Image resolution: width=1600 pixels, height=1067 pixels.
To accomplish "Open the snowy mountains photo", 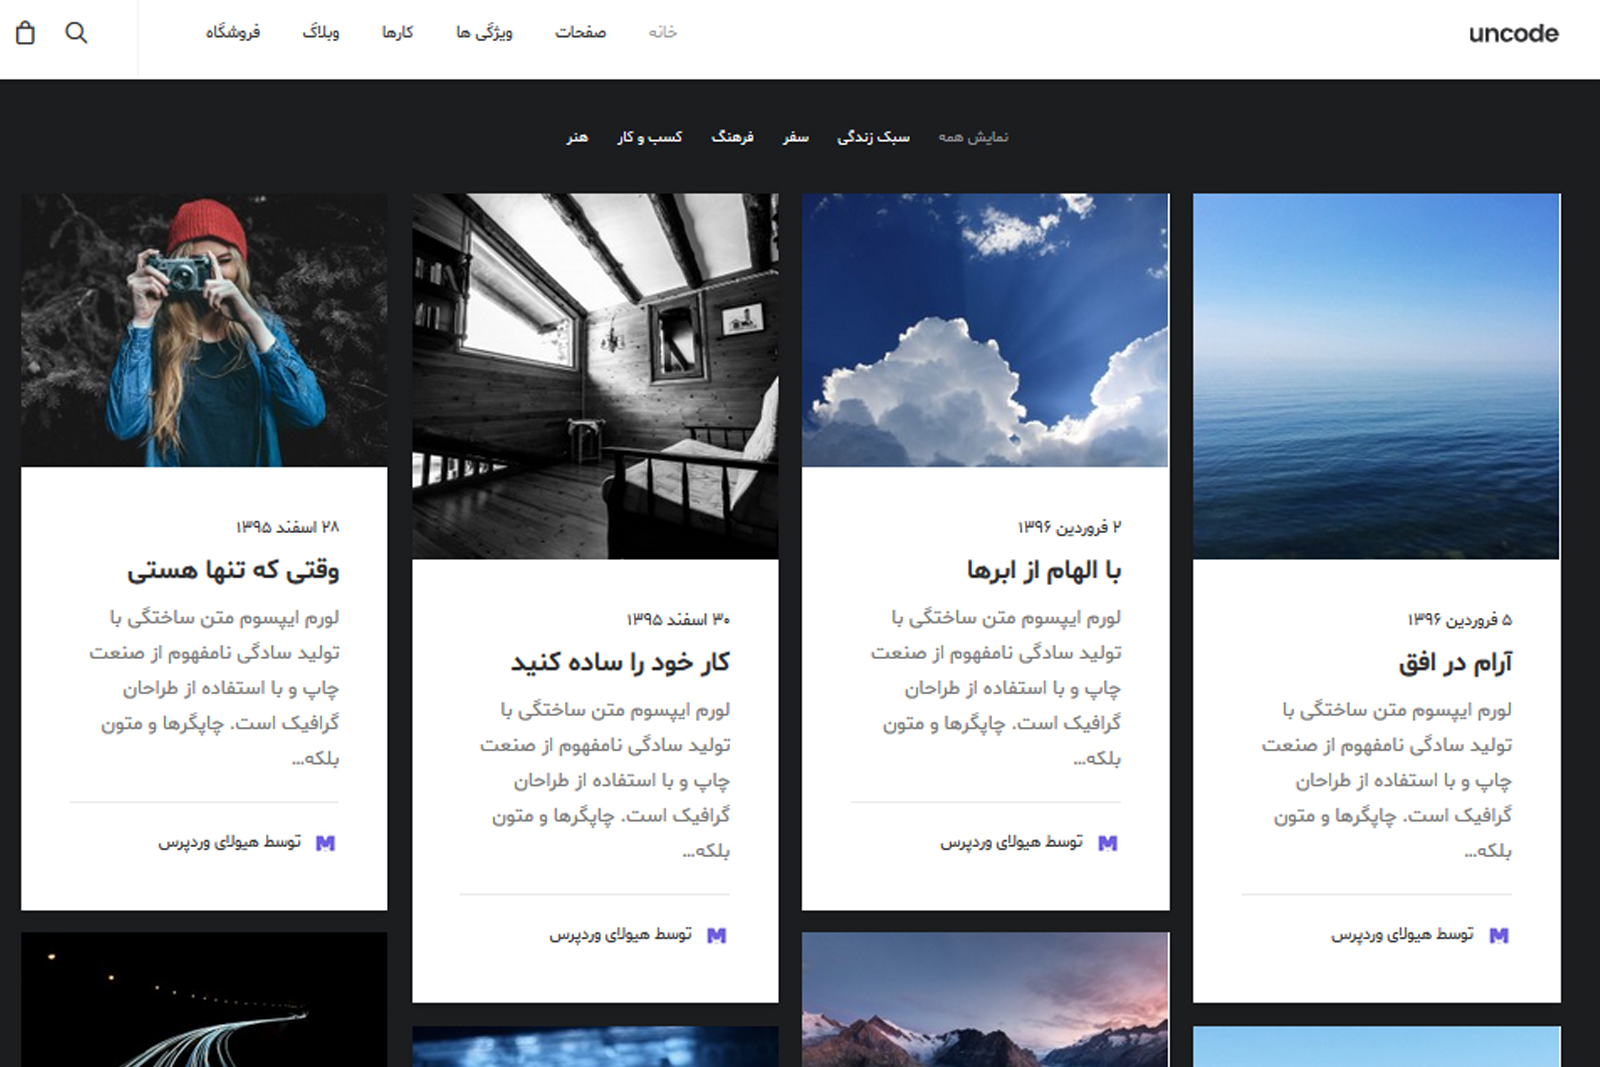I will (x=985, y=1000).
